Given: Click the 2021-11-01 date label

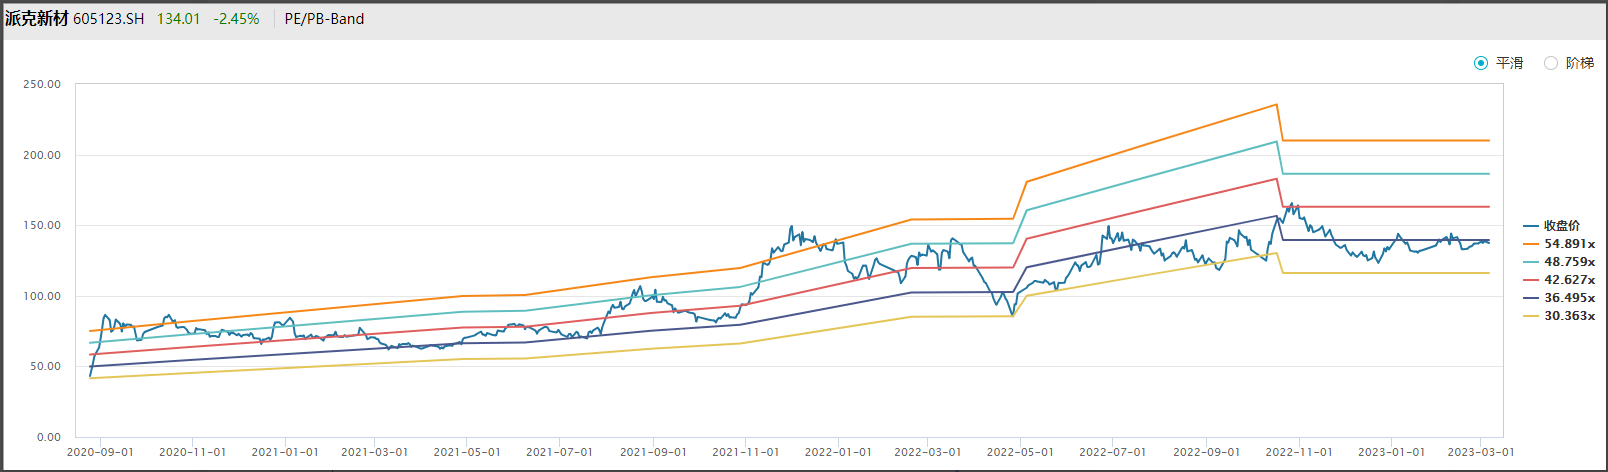Looking at the screenshot, I should [745, 452].
